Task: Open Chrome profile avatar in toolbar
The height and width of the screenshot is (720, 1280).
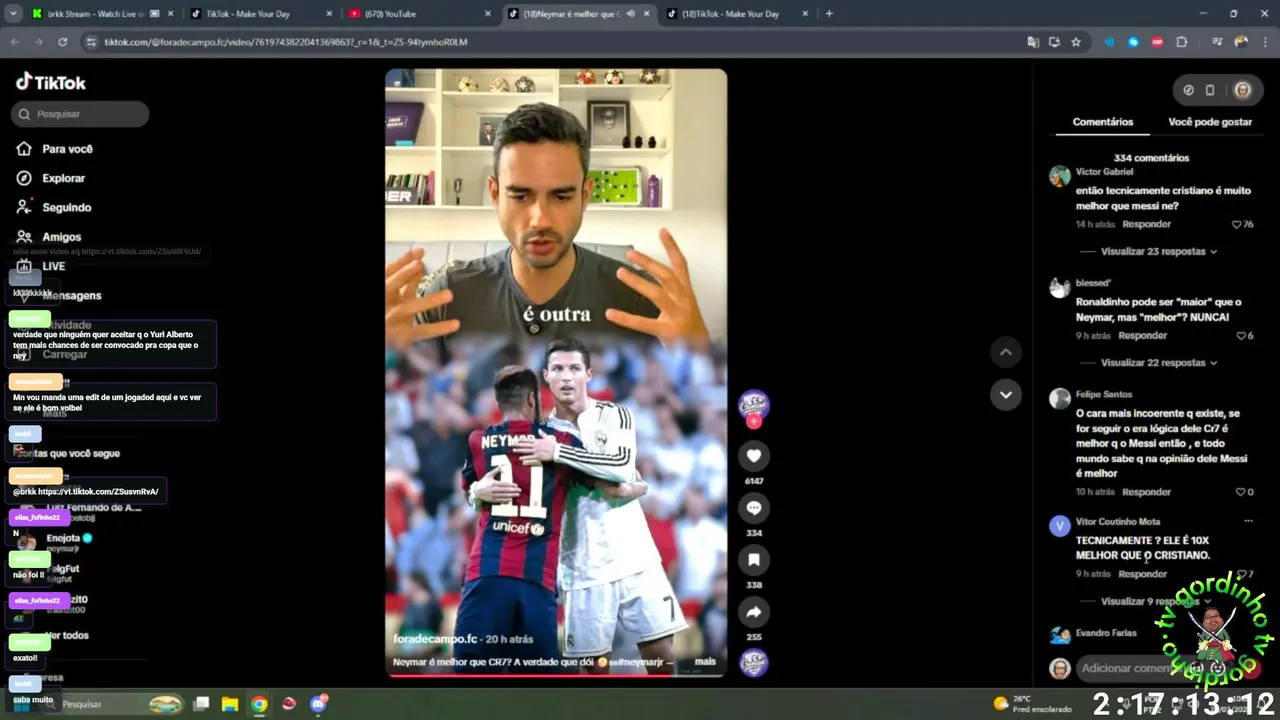Action: click(x=1241, y=42)
